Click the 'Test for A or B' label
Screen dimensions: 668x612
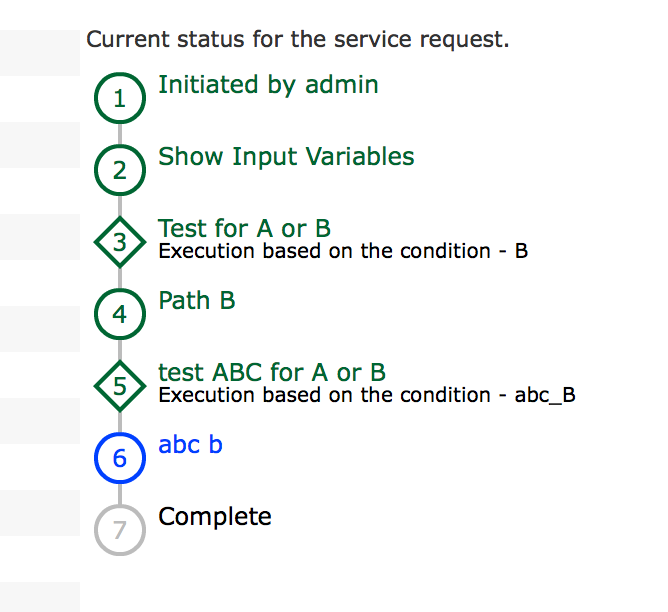244,228
